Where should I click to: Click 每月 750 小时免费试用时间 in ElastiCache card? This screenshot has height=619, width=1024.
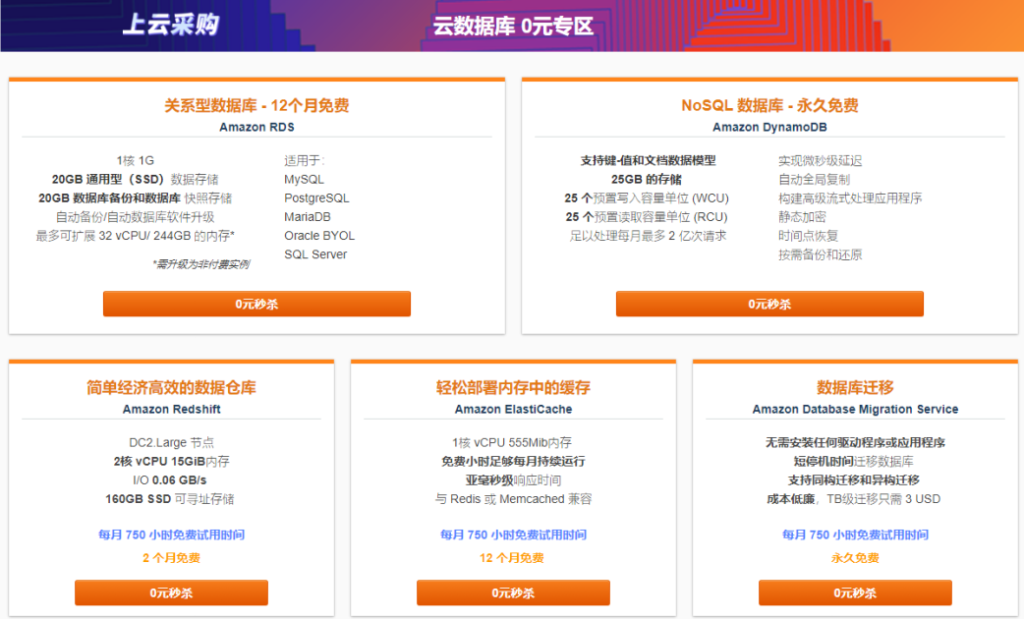pyautogui.click(x=512, y=536)
